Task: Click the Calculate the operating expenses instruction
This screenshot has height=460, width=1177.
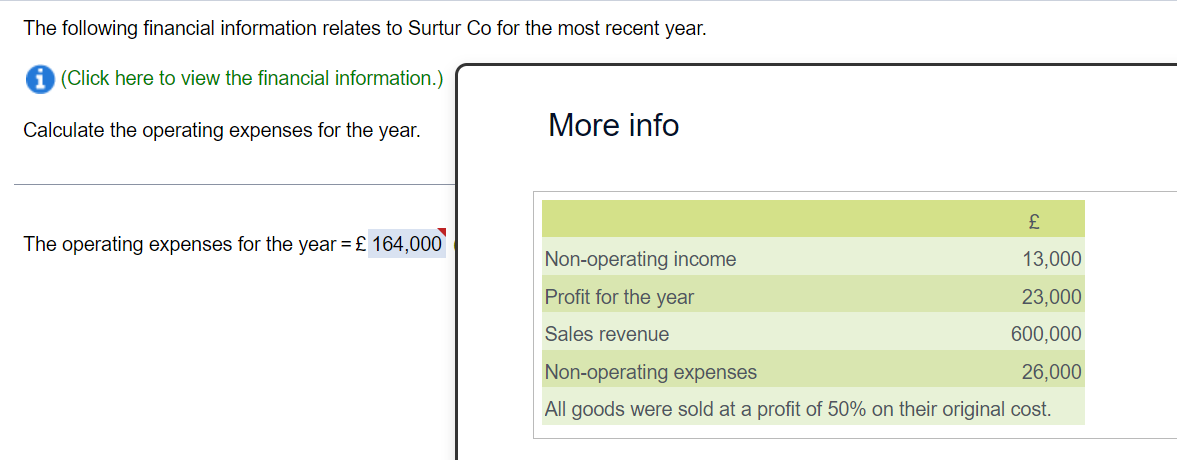Action: click(x=221, y=131)
